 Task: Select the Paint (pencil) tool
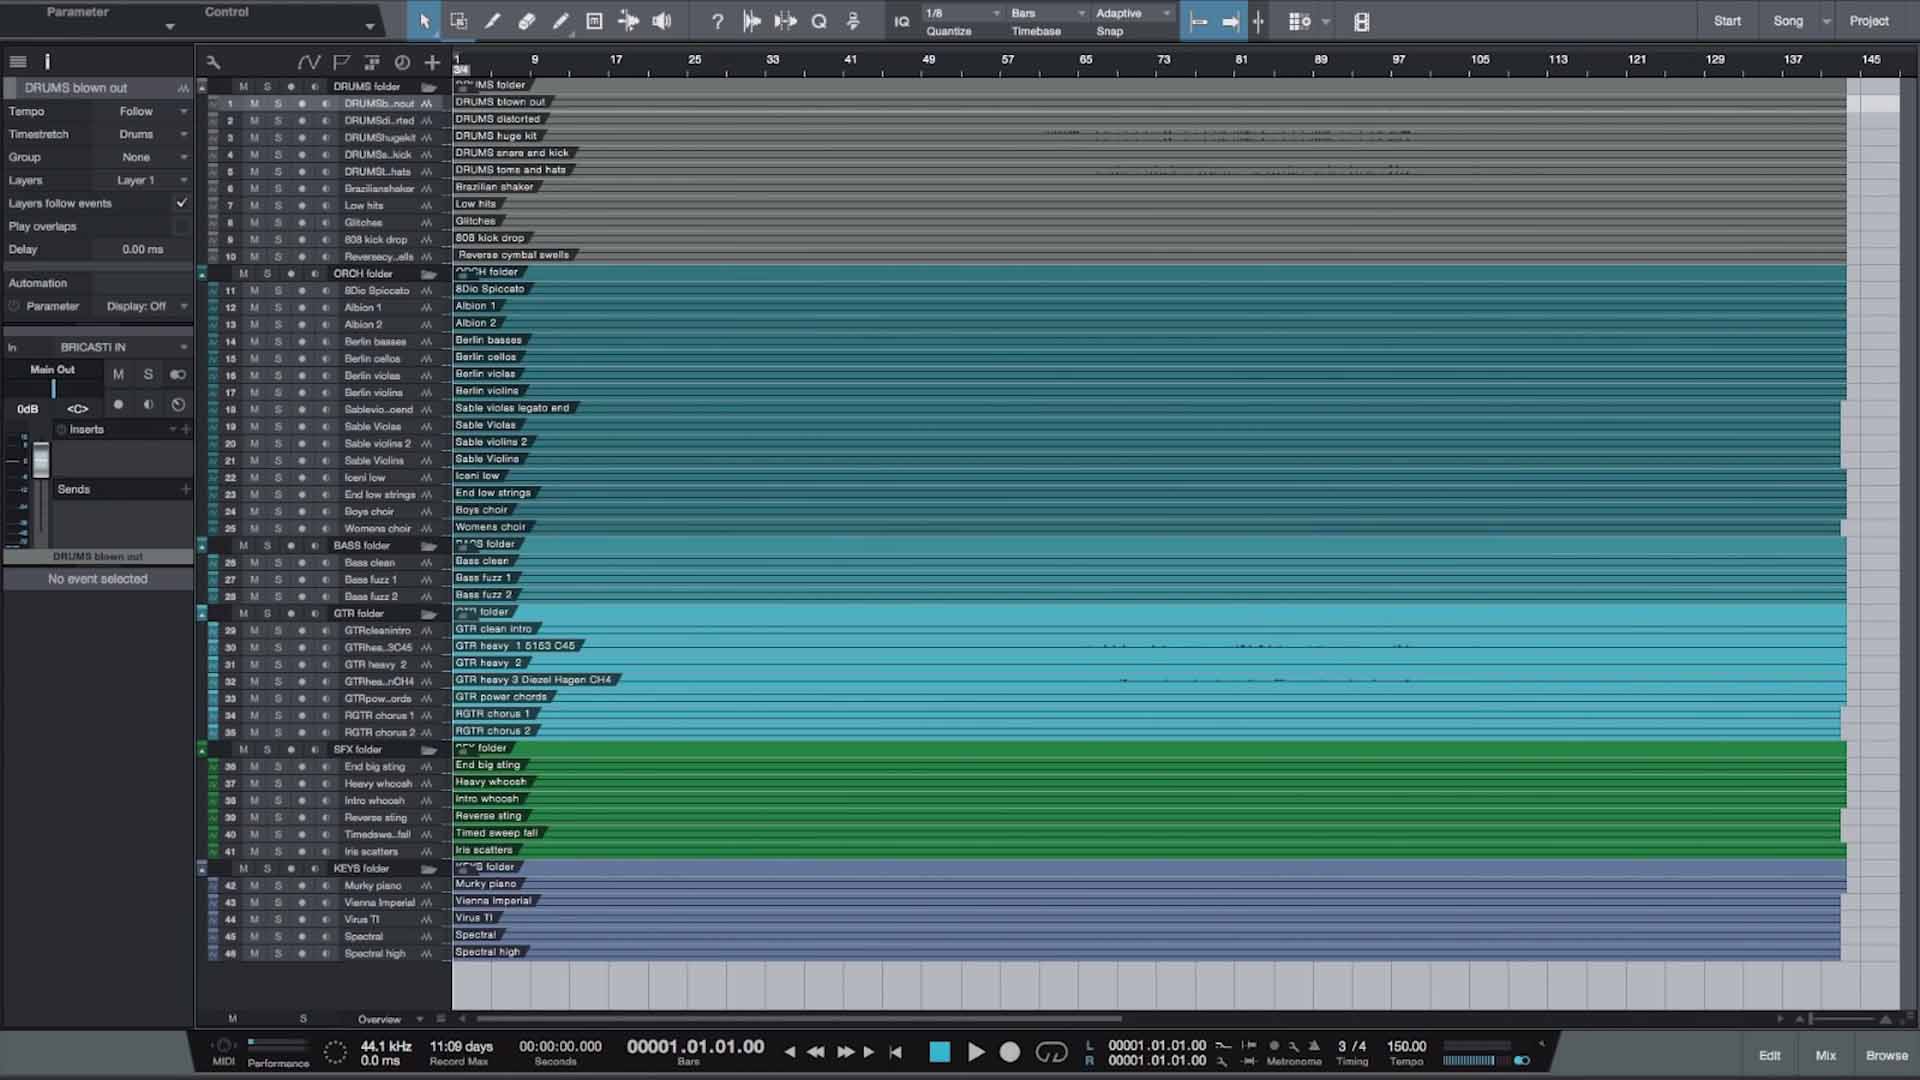pyautogui.click(x=560, y=21)
